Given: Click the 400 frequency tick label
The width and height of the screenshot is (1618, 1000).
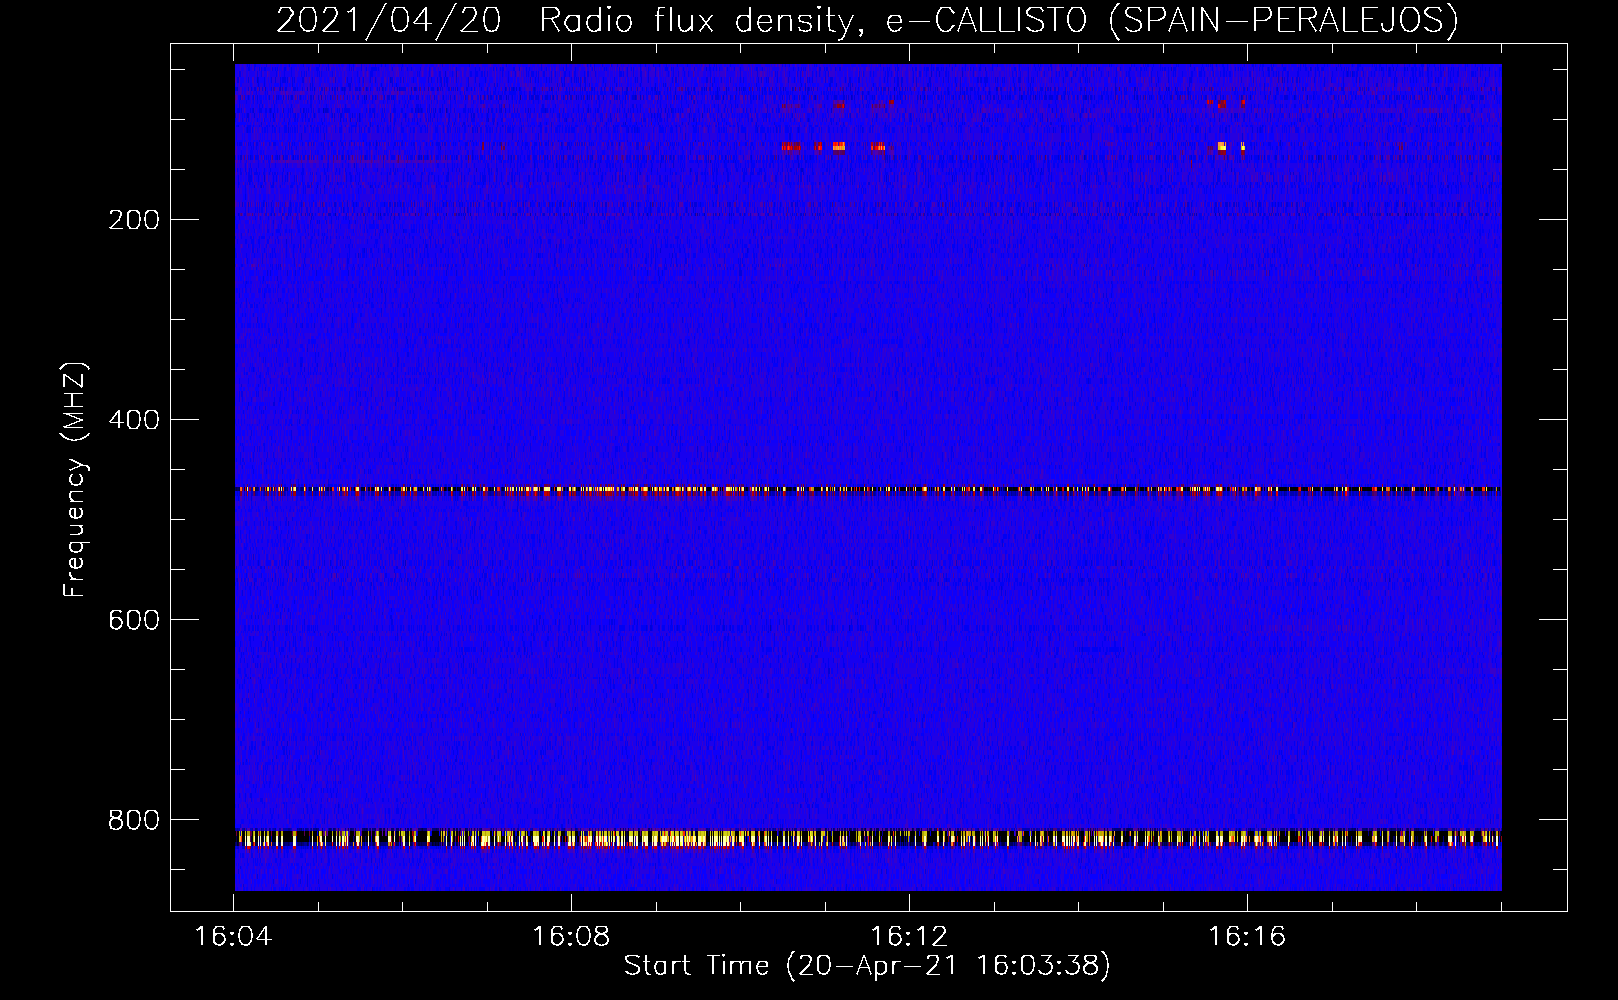Looking at the screenshot, I should (134, 420).
